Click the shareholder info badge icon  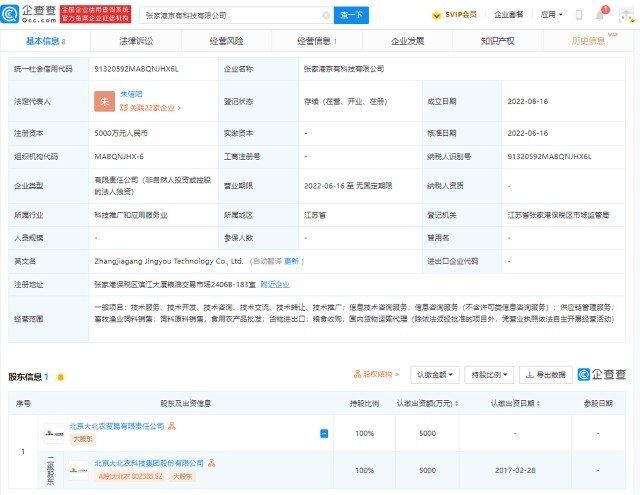coord(60,377)
